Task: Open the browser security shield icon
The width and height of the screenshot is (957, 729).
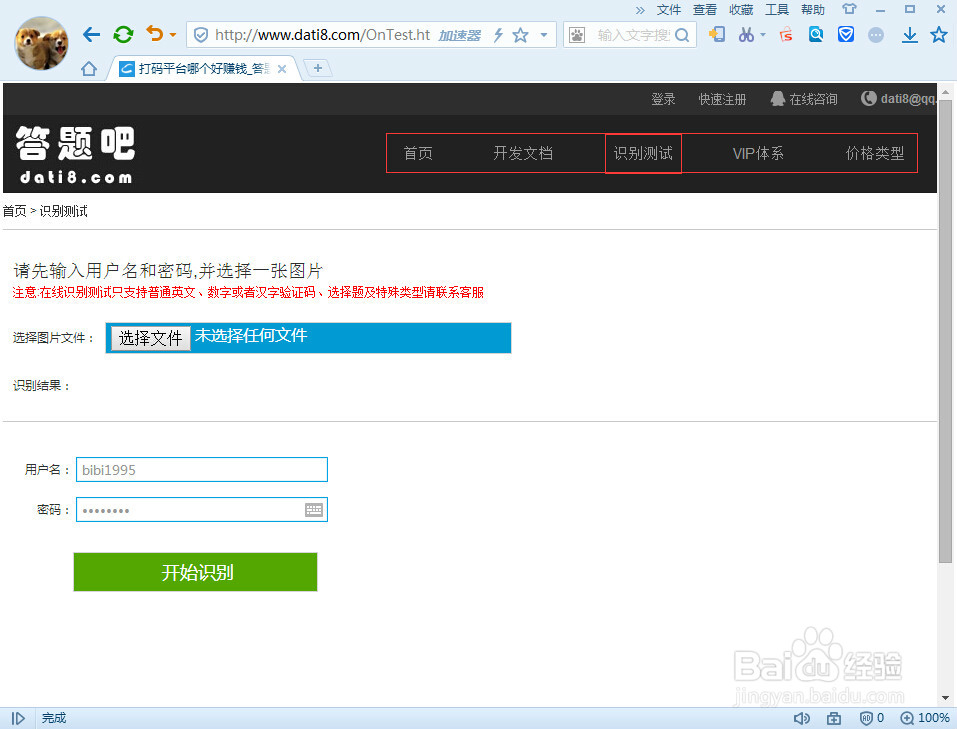Action: (846, 34)
